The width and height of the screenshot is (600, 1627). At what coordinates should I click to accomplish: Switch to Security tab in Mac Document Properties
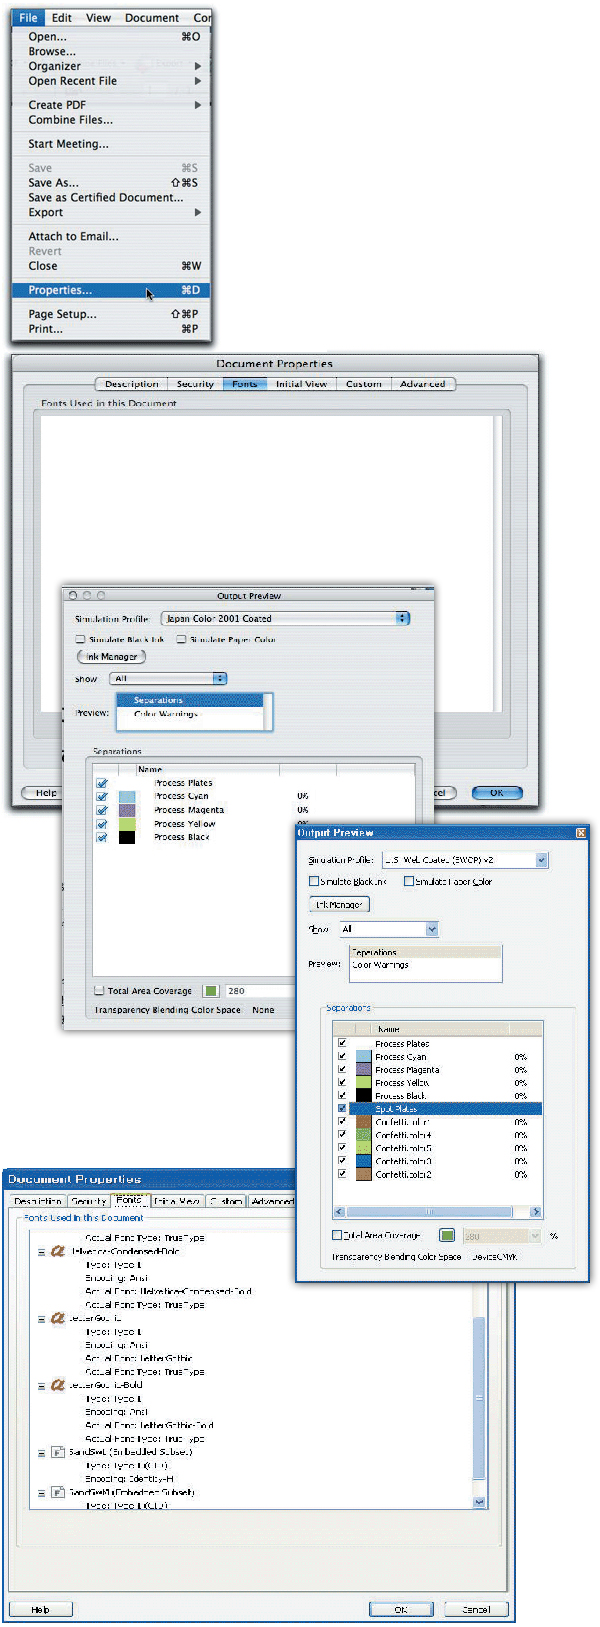pos(195,384)
